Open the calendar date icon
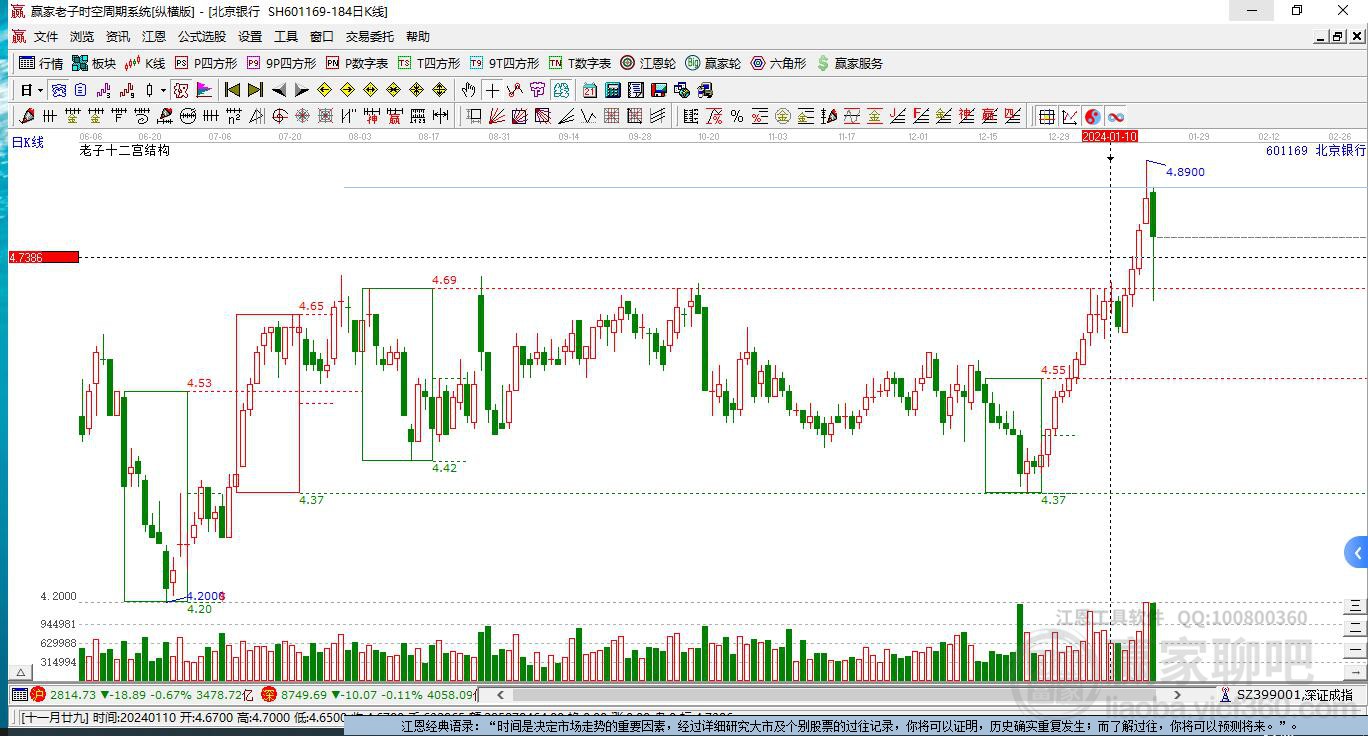The image size is (1368, 736). coord(590,90)
